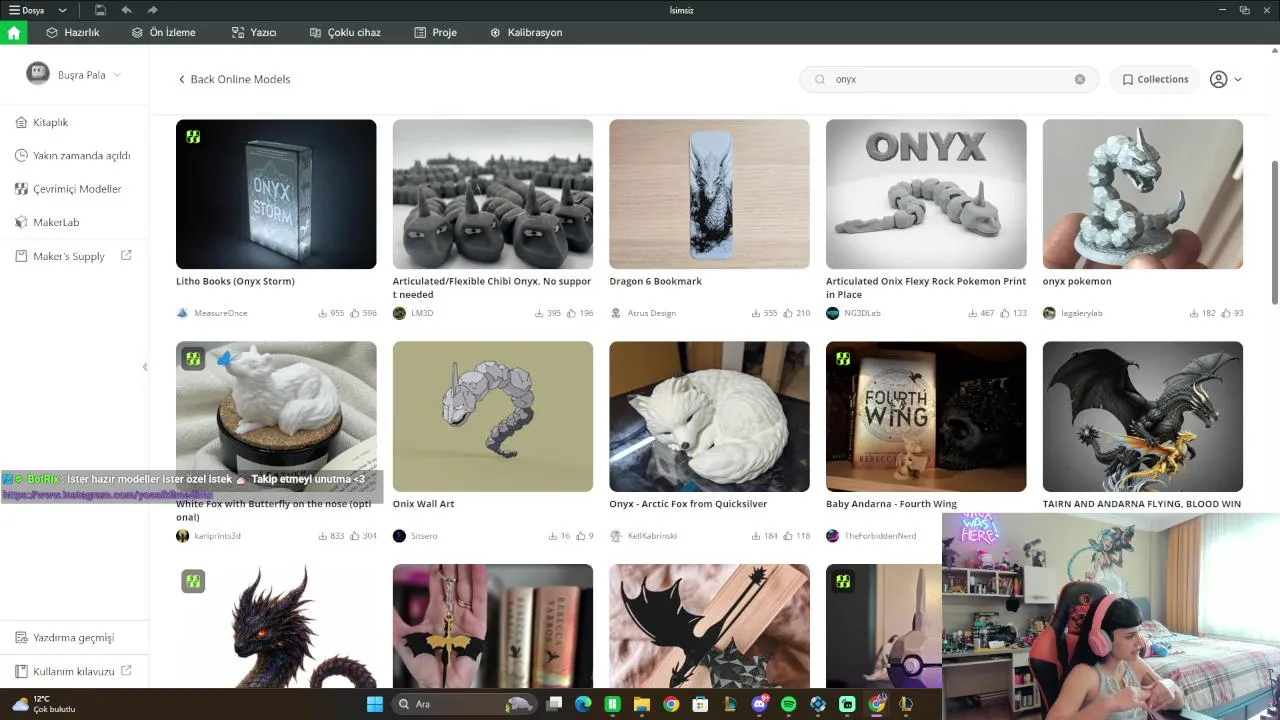Viewport: 1280px width, 720px height.
Task: Open the Çoklu cihaz tab
Action: click(345, 32)
